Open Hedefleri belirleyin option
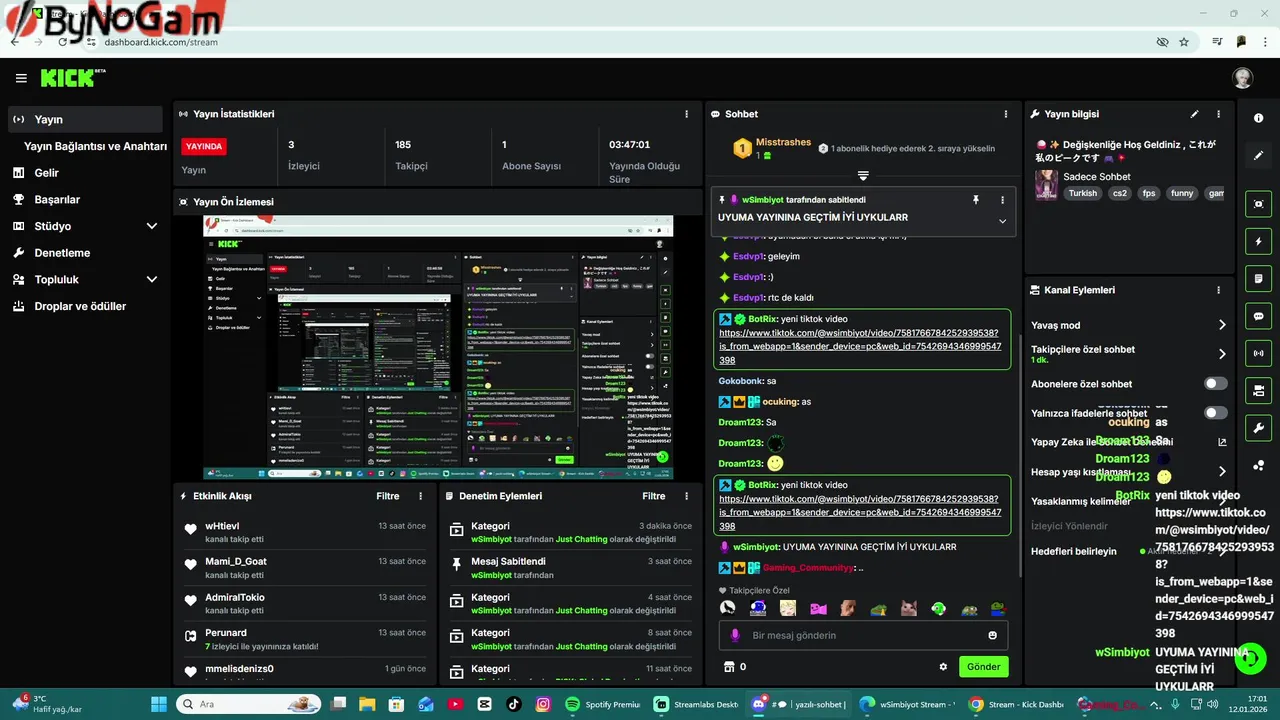This screenshot has width=1280, height=720. point(1074,551)
